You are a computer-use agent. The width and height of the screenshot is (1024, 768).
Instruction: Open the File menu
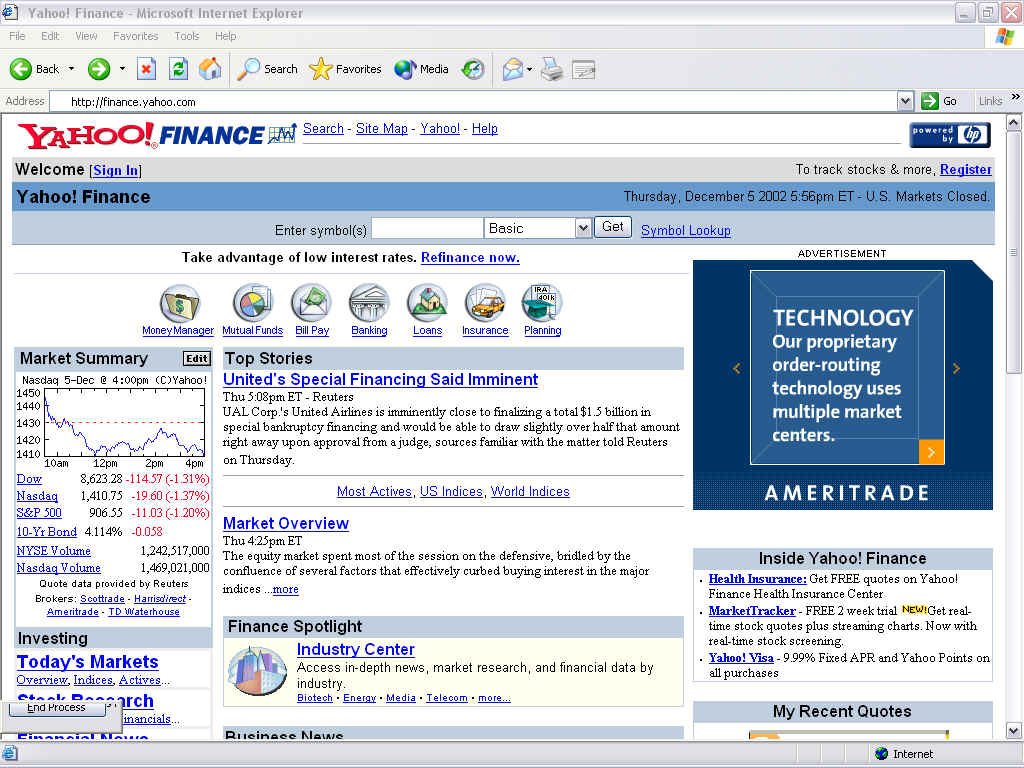pos(17,36)
